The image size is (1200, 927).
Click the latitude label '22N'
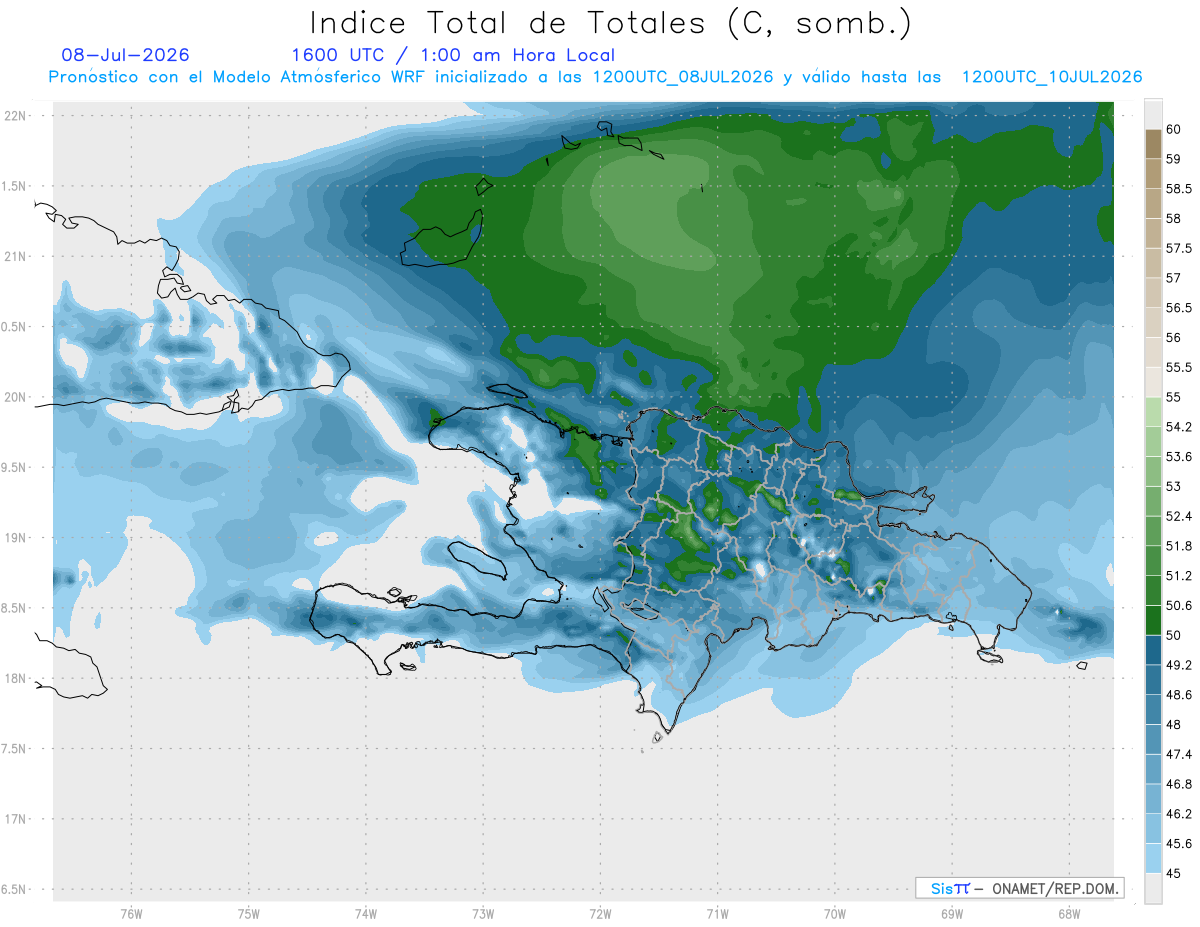(x=16, y=115)
